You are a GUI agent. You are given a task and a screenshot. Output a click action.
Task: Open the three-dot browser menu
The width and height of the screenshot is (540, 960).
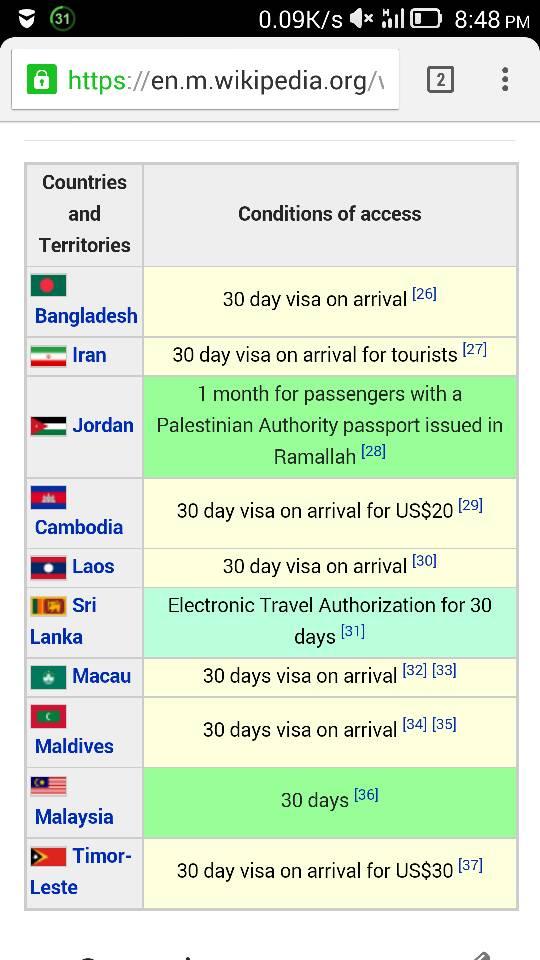(x=504, y=80)
